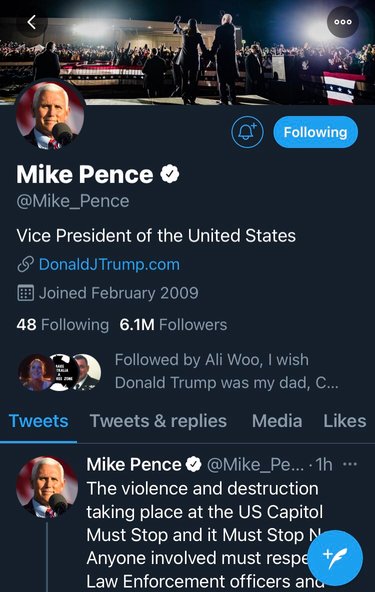Click the verified badge next to the profile name
The height and width of the screenshot is (592, 375).
pos(170,174)
